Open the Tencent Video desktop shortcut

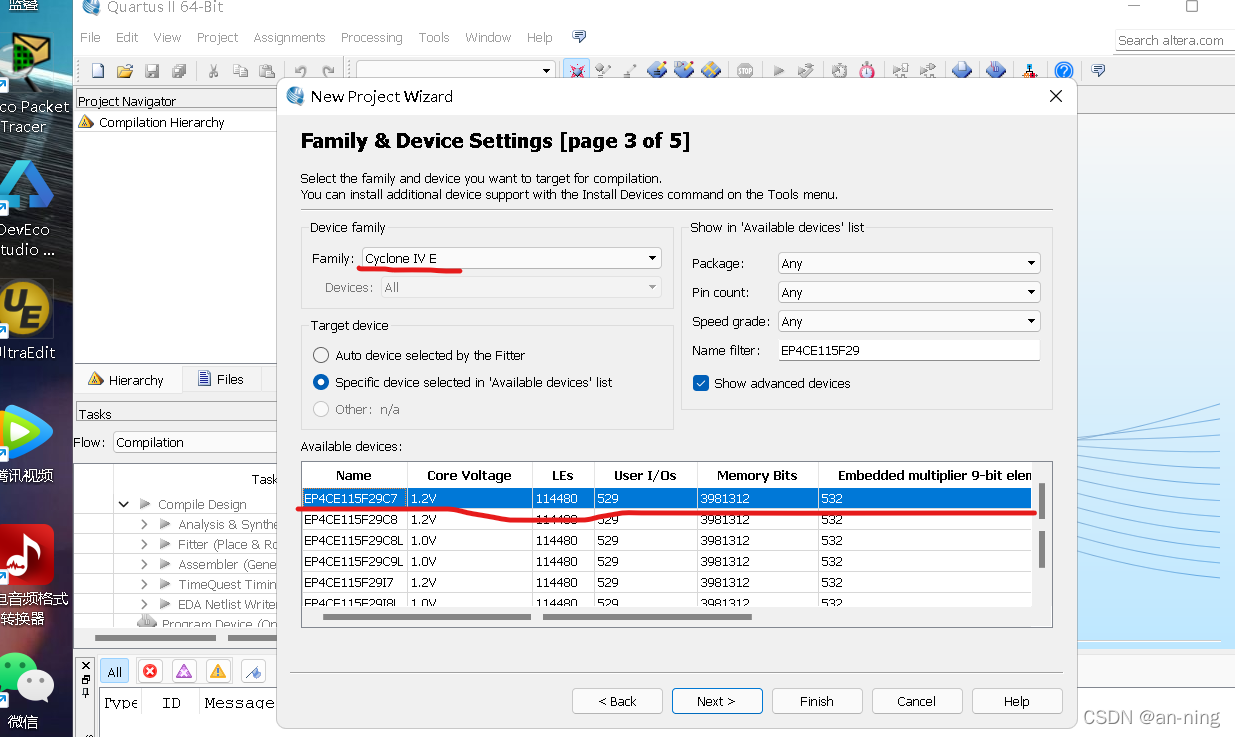(27, 442)
